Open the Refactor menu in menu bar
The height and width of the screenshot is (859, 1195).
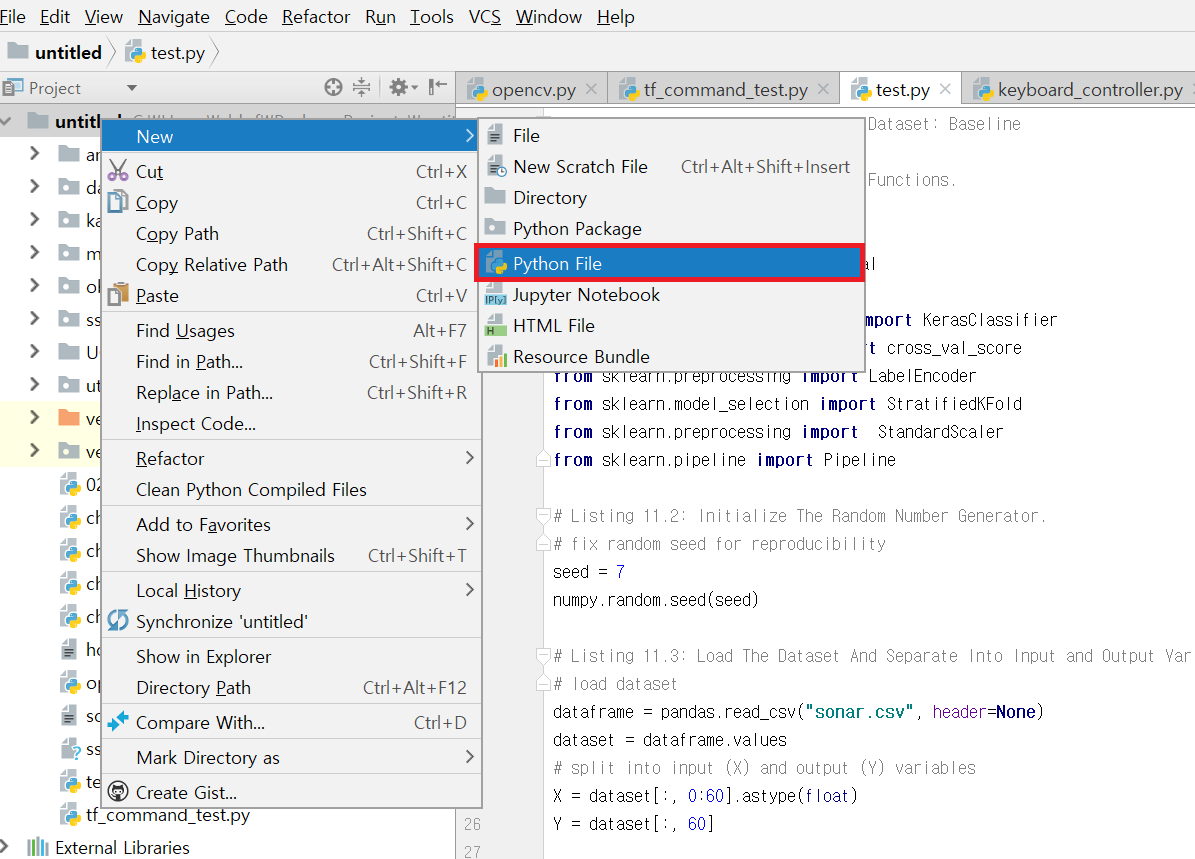pos(316,17)
